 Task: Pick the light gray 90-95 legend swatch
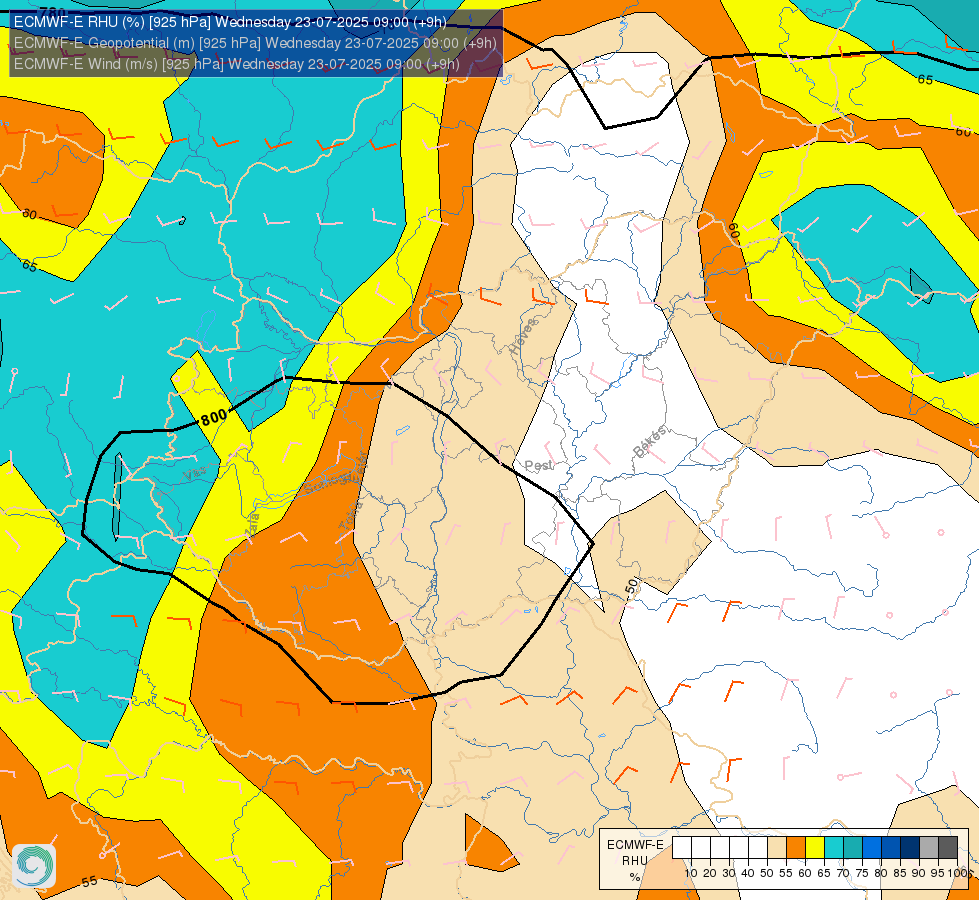coord(929,848)
